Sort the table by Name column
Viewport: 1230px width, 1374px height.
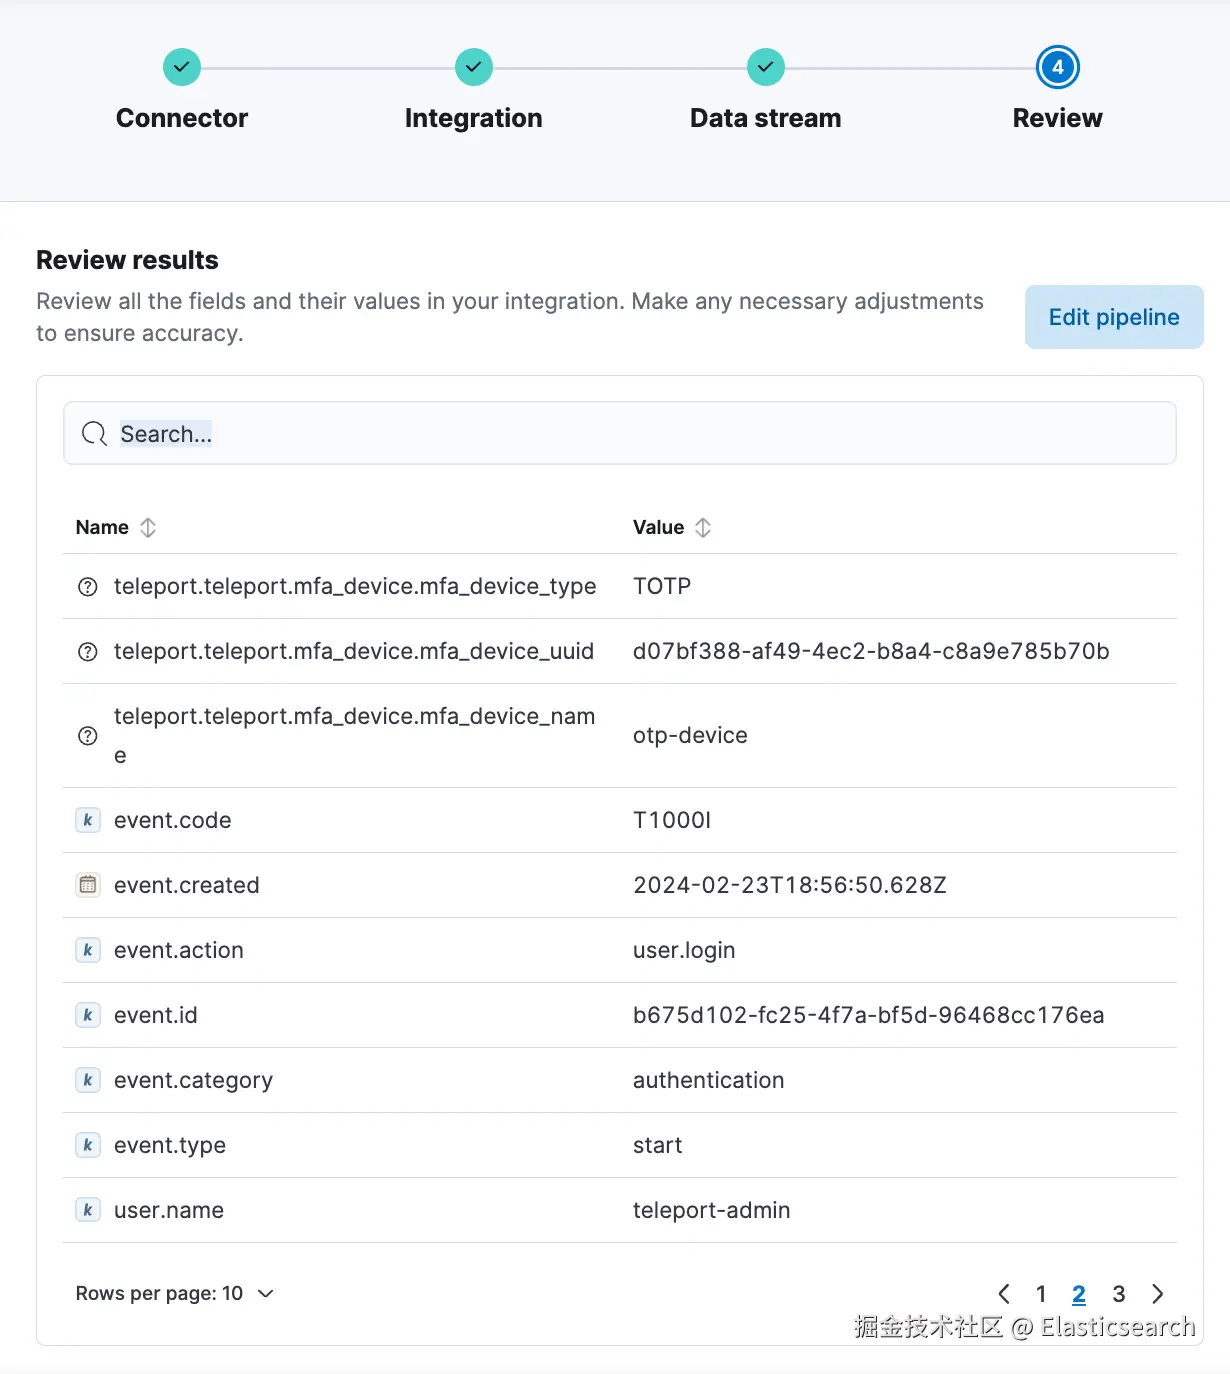click(x=148, y=527)
